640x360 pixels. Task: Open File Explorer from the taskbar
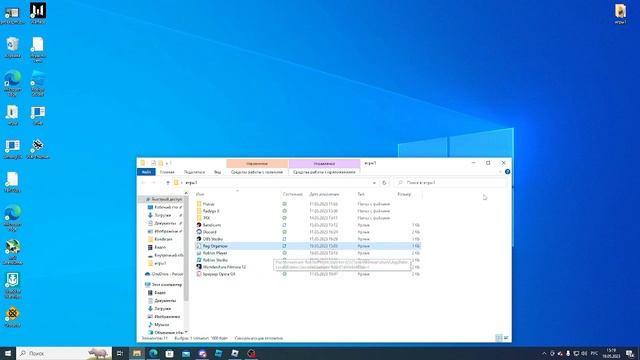pyautogui.click(x=137, y=353)
